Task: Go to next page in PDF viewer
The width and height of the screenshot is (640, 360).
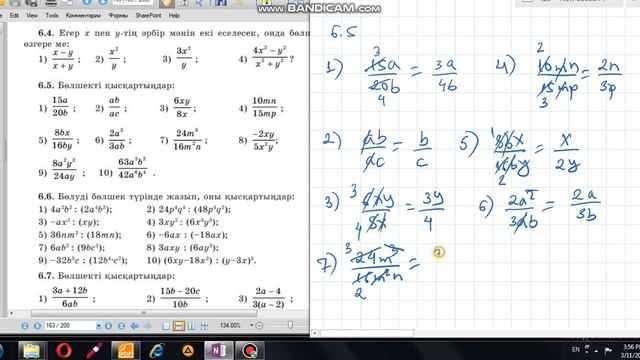Action: coord(108,326)
